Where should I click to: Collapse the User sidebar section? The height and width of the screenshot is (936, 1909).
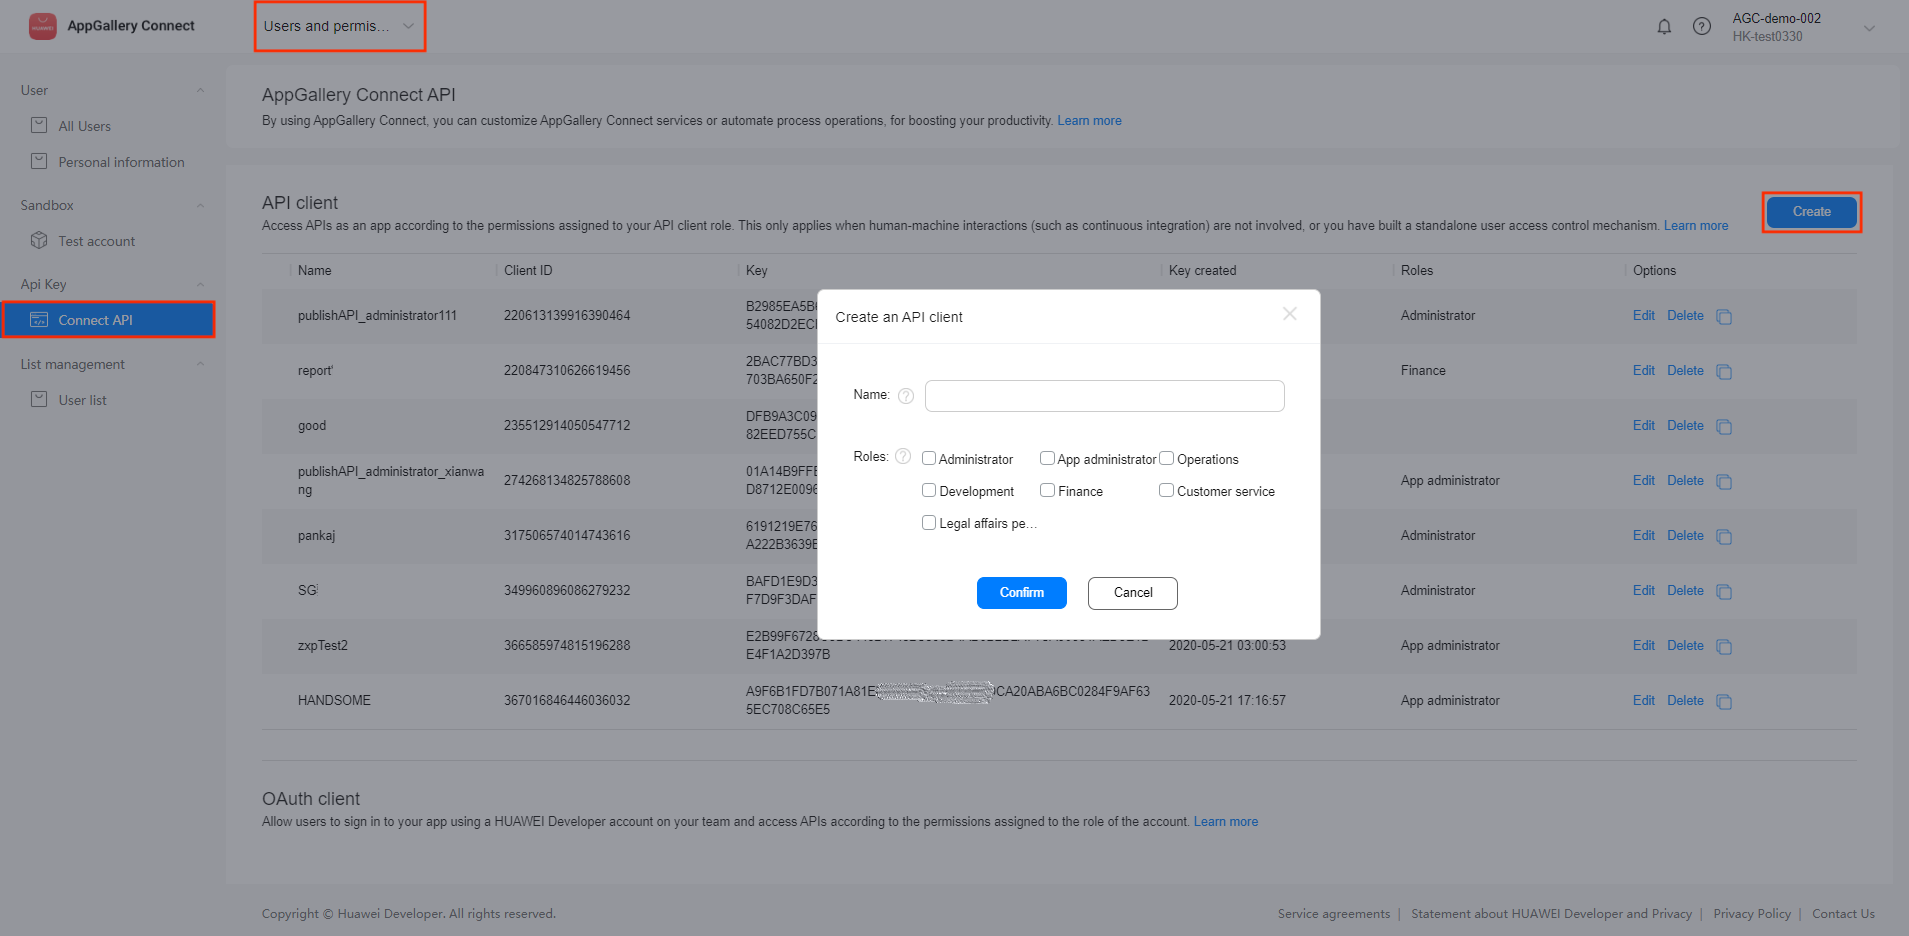tap(200, 91)
